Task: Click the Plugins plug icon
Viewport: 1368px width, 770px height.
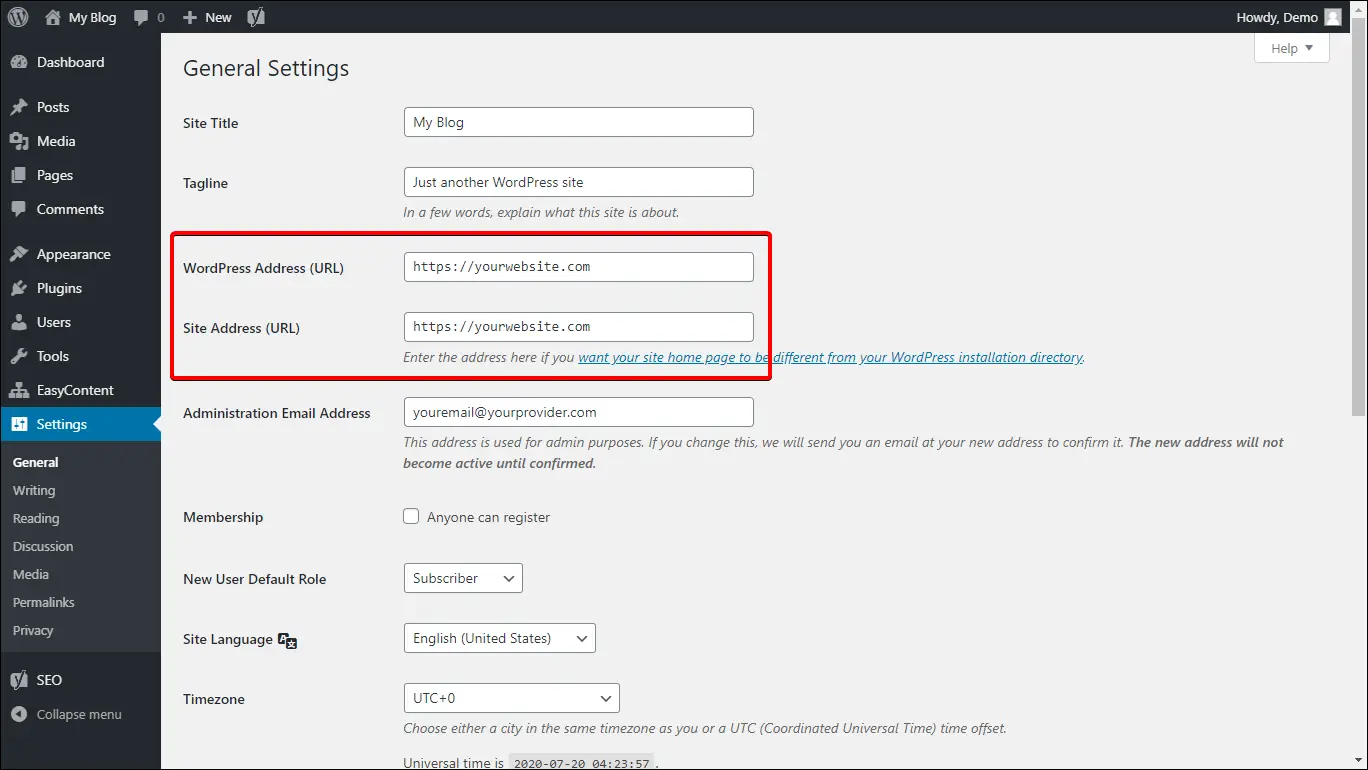Action: click(x=19, y=288)
